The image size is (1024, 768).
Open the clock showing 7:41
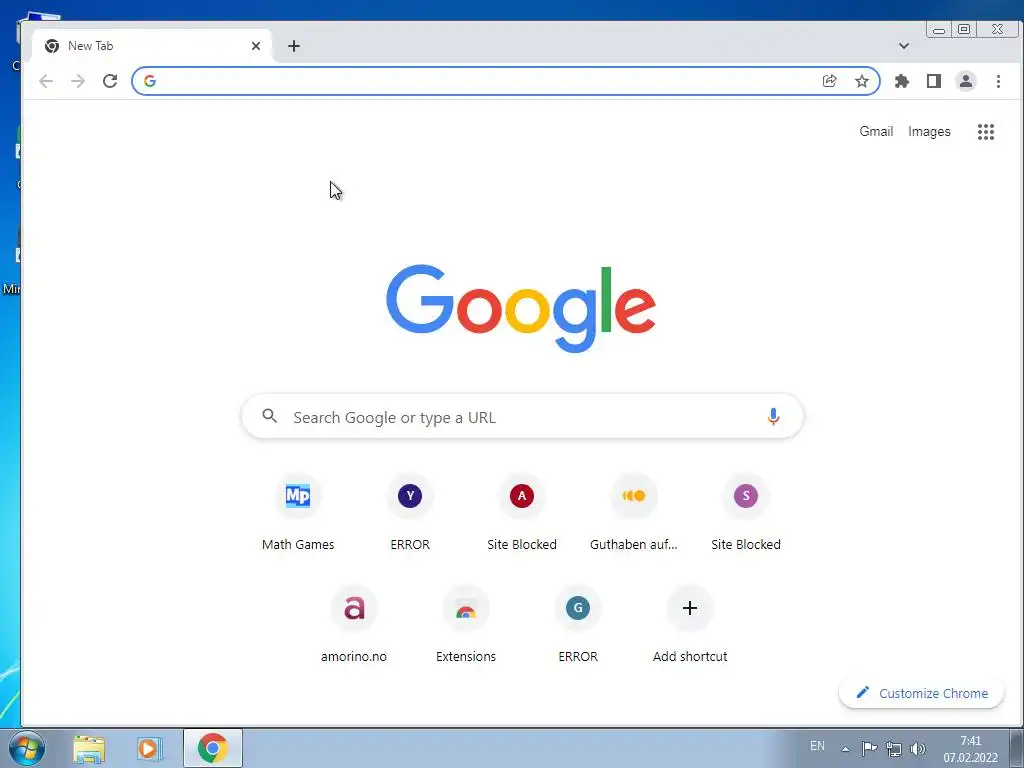tap(970, 749)
